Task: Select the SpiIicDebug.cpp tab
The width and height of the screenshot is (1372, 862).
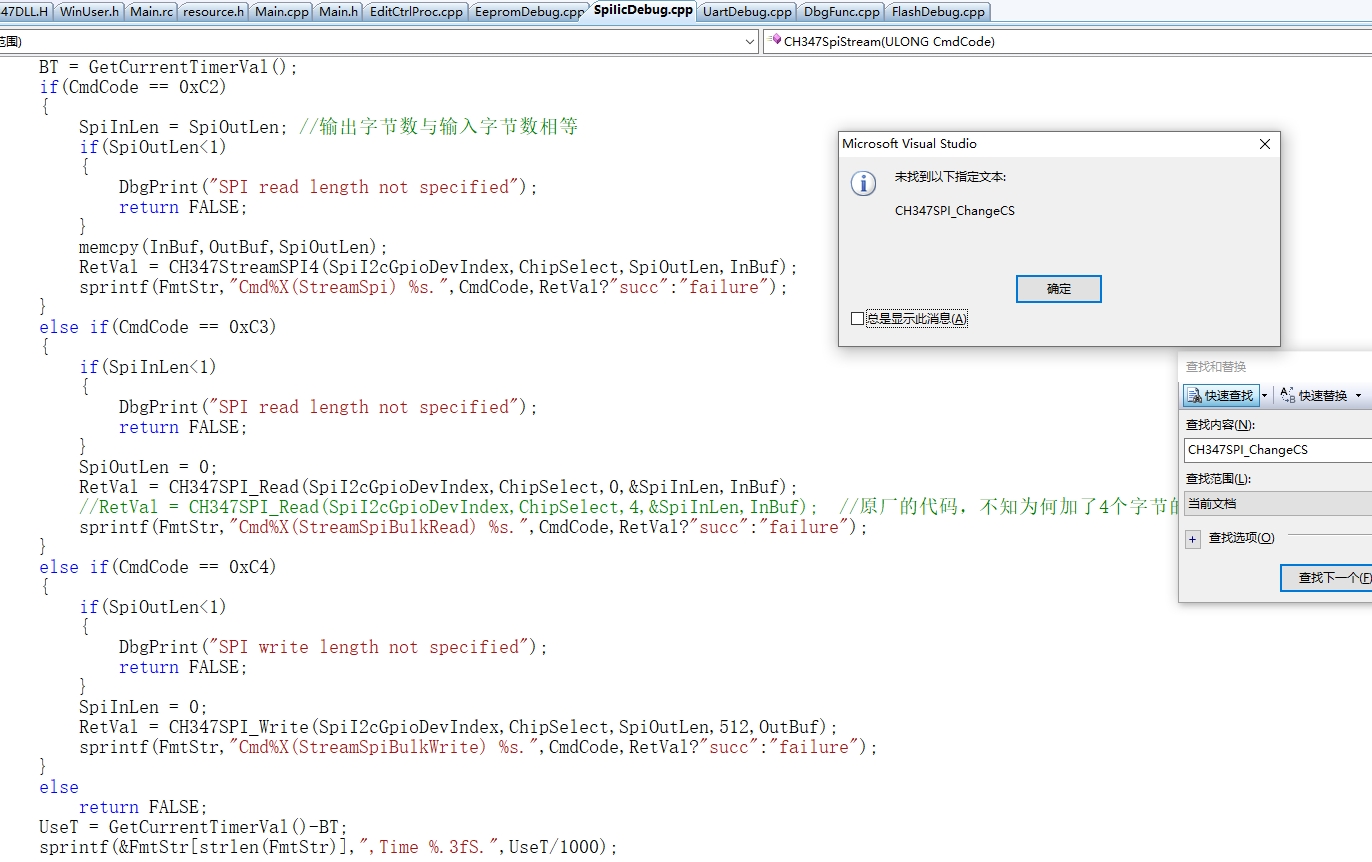Action: (x=642, y=11)
